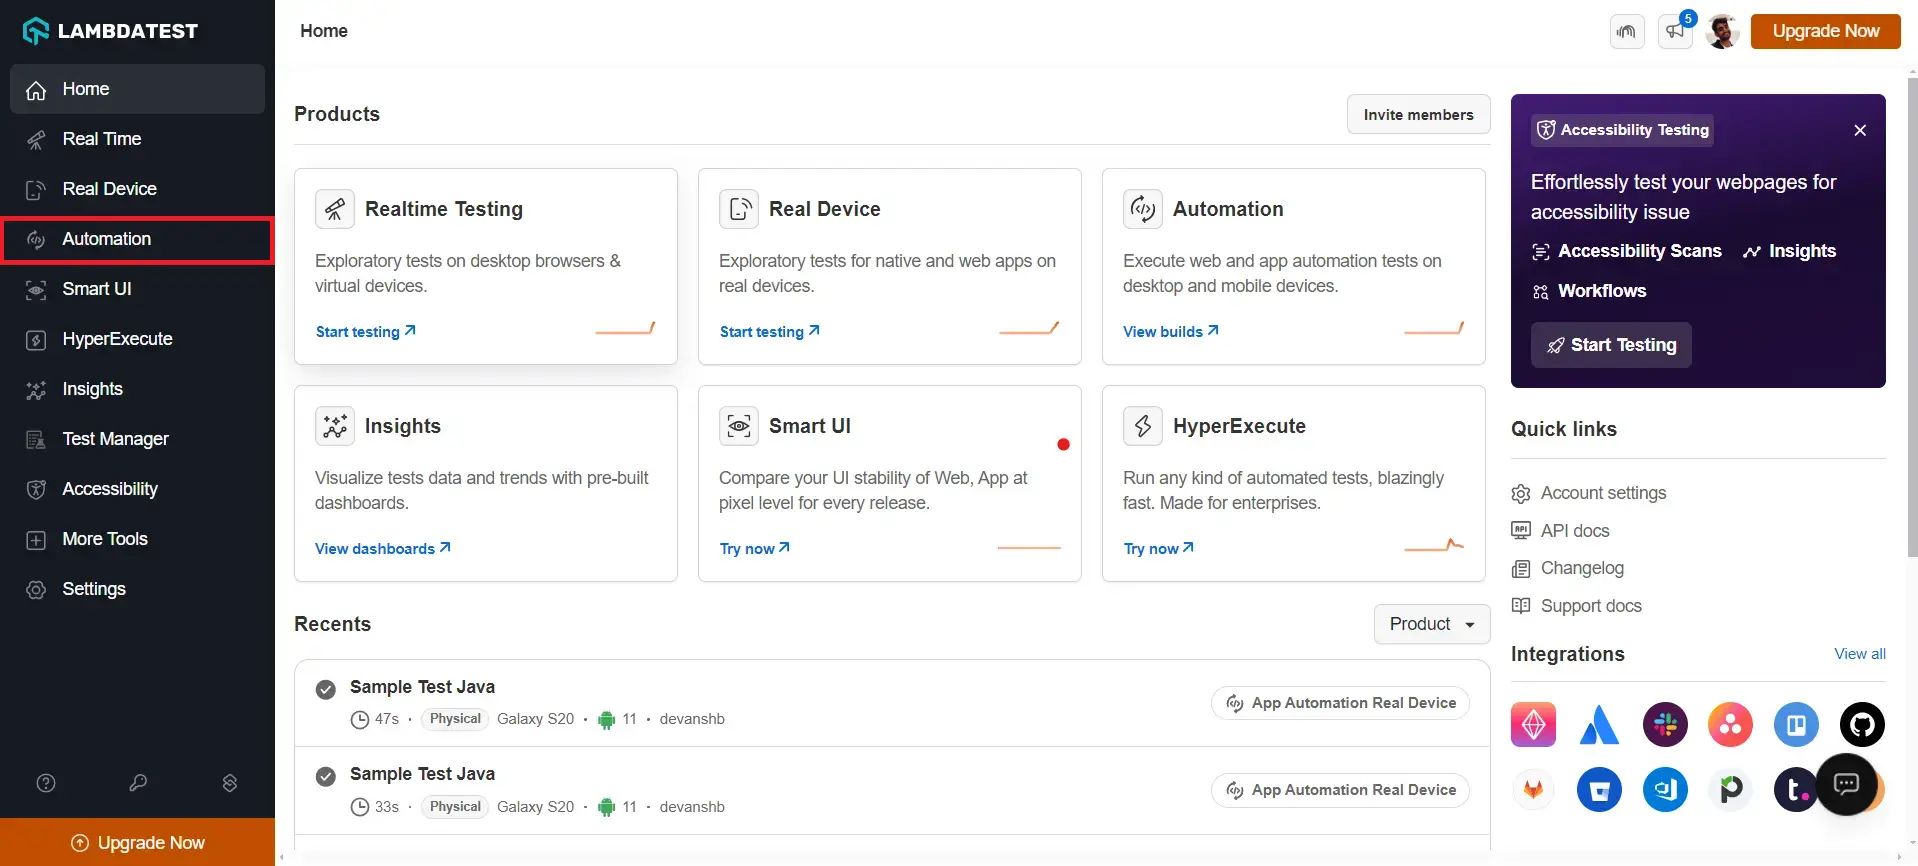Click Automation card icon
The image size is (1918, 866).
(x=1143, y=209)
